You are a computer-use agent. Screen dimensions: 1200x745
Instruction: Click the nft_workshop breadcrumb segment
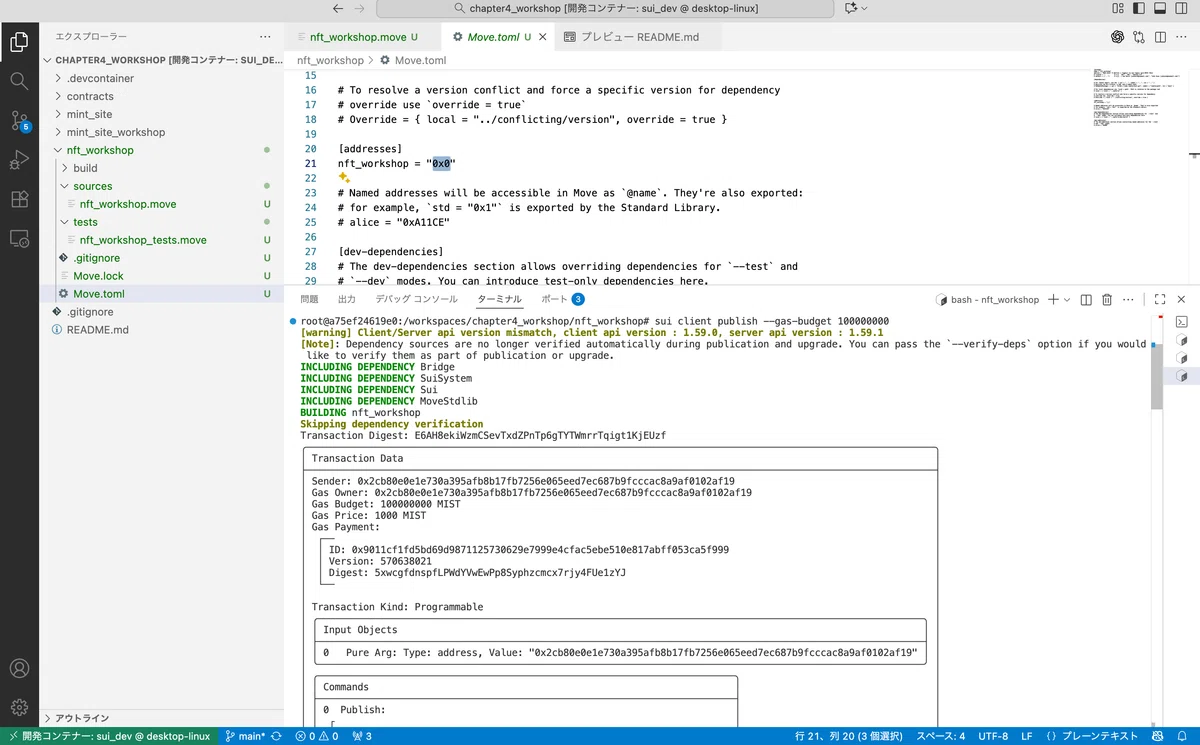[x=330, y=60]
